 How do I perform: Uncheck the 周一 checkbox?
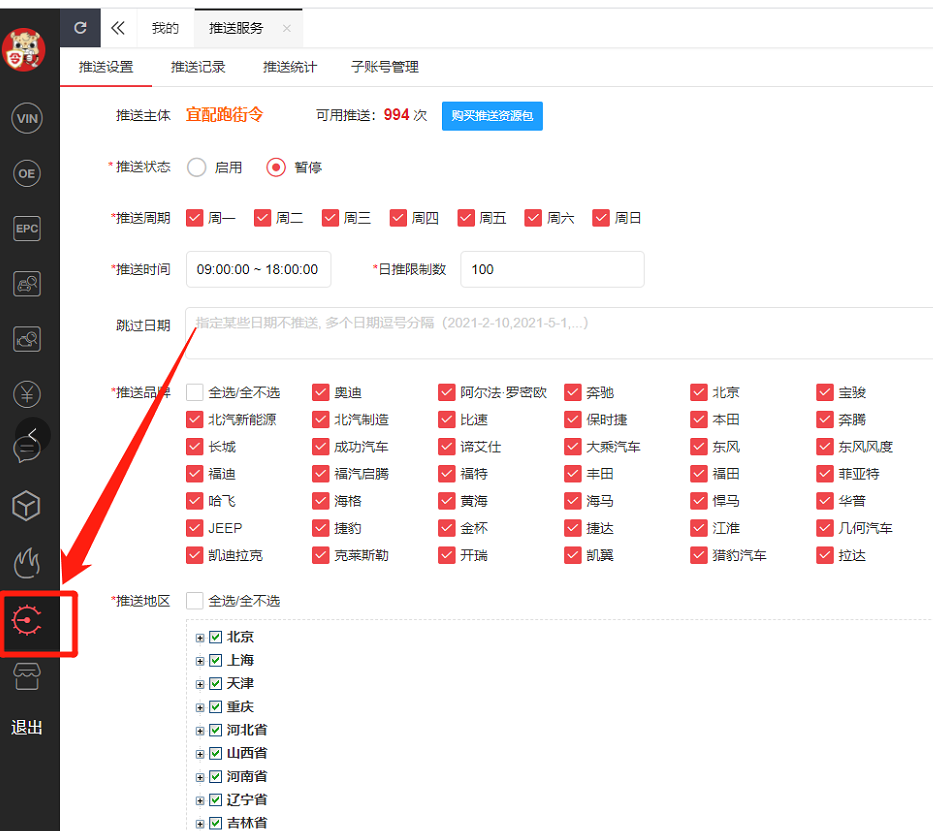pyautogui.click(x=195, y=218)
